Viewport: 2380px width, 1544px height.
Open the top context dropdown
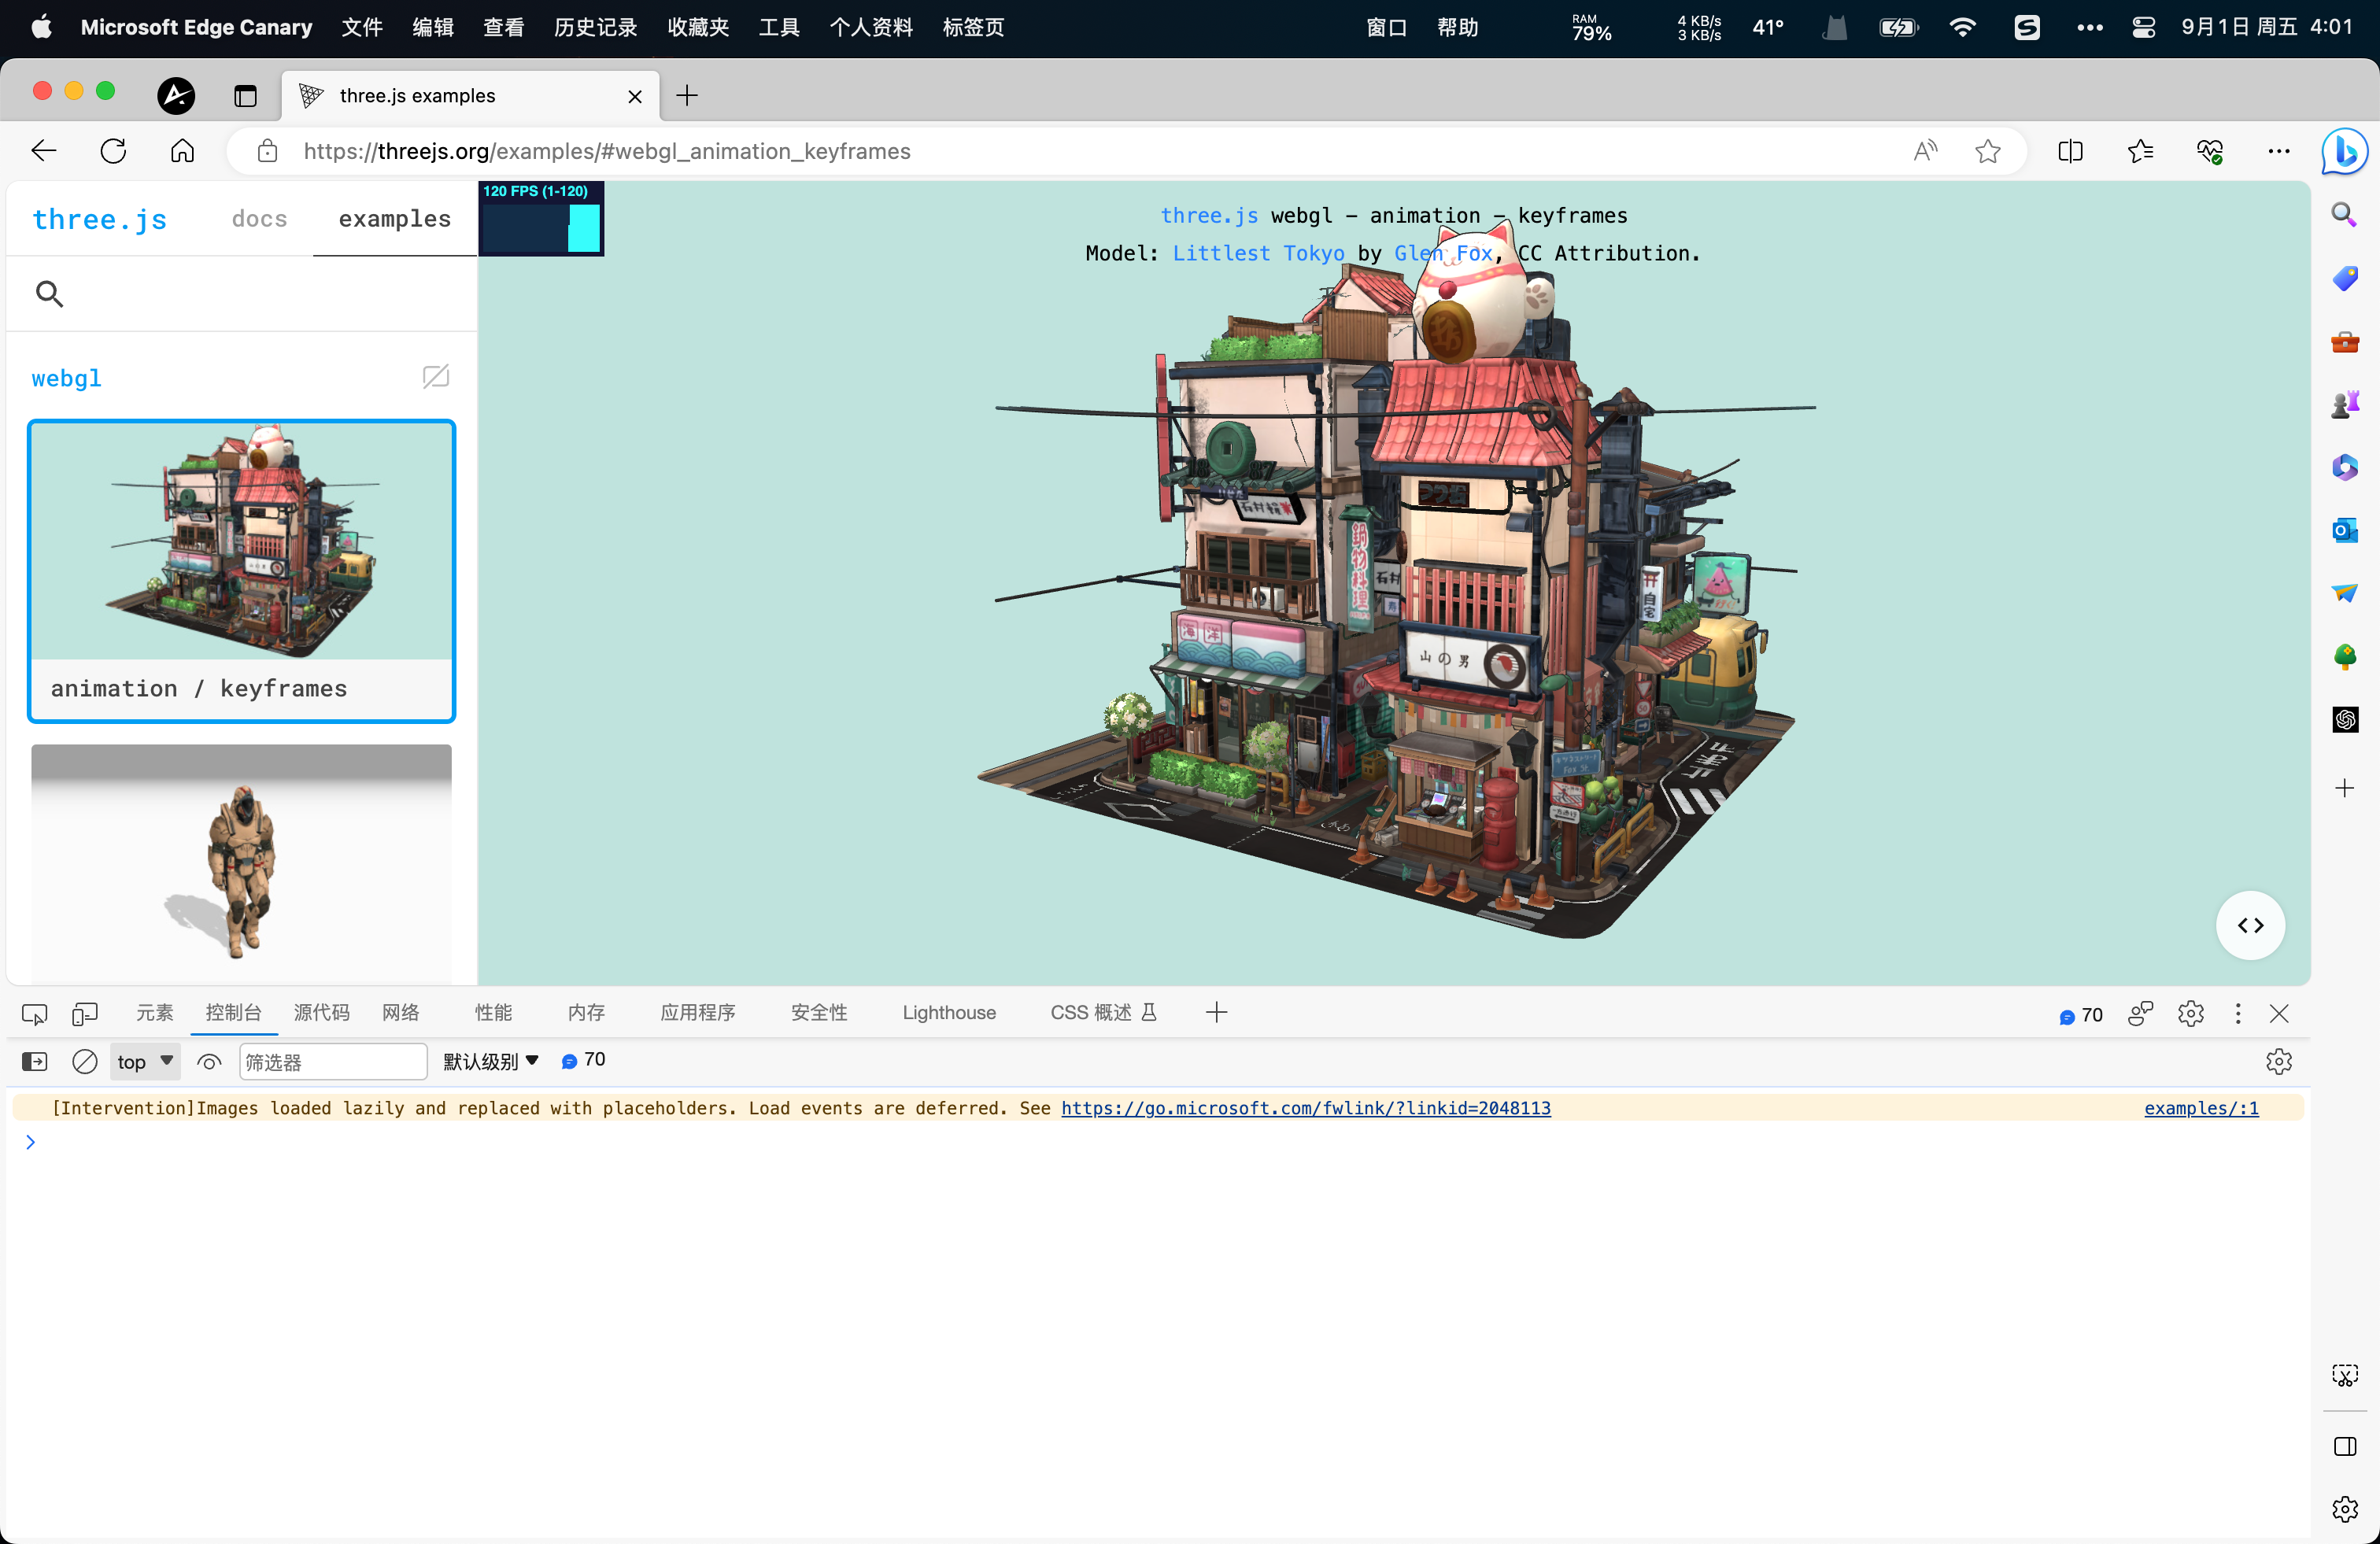(145, 1061)
